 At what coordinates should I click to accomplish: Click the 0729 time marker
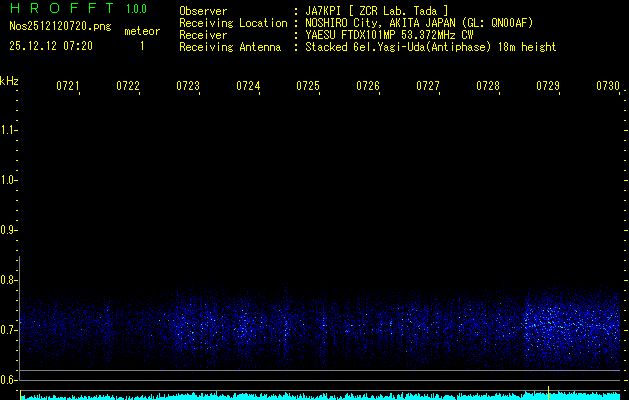(548, 87)
